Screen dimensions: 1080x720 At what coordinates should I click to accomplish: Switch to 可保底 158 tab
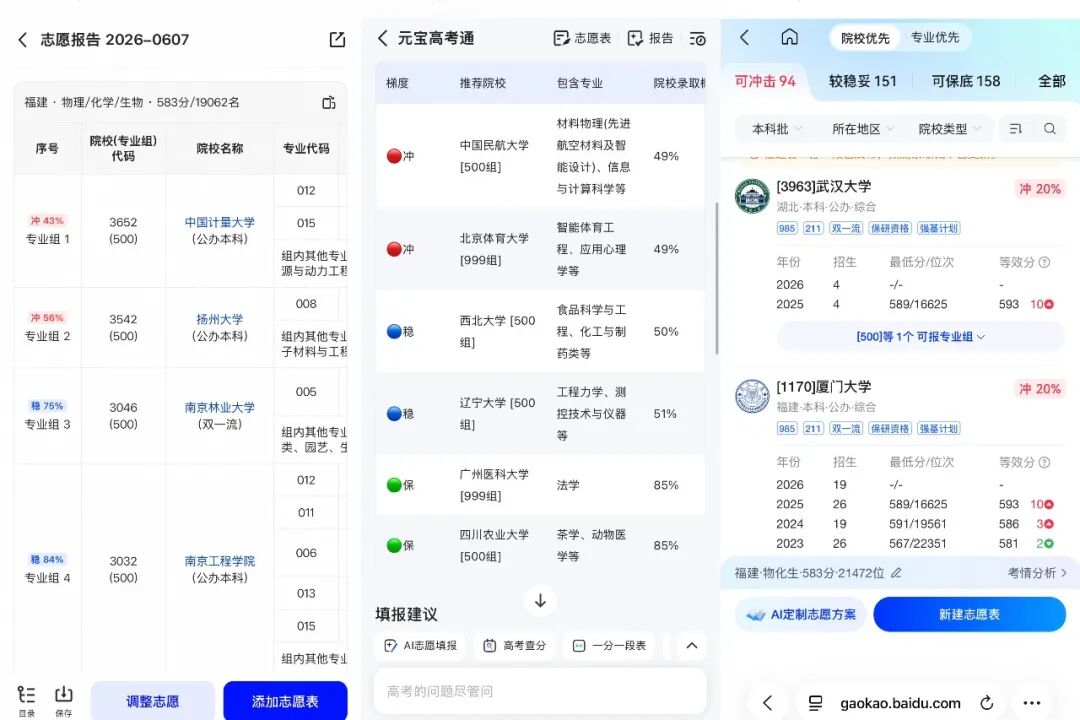point(966,81)
